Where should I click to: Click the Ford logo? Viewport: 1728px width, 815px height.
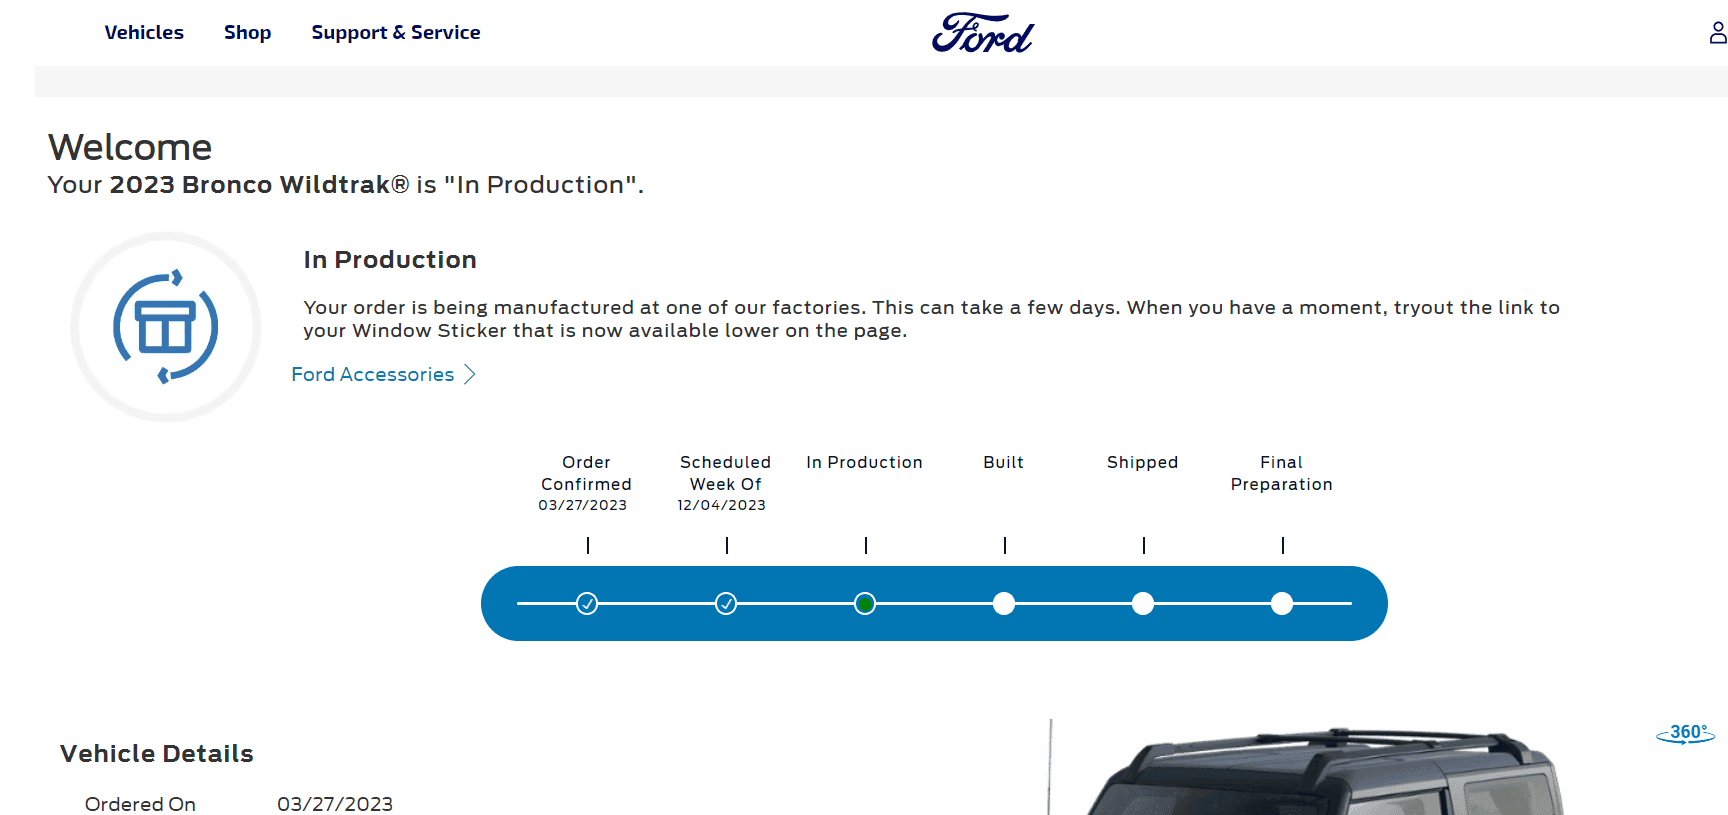tap(983, 33)
